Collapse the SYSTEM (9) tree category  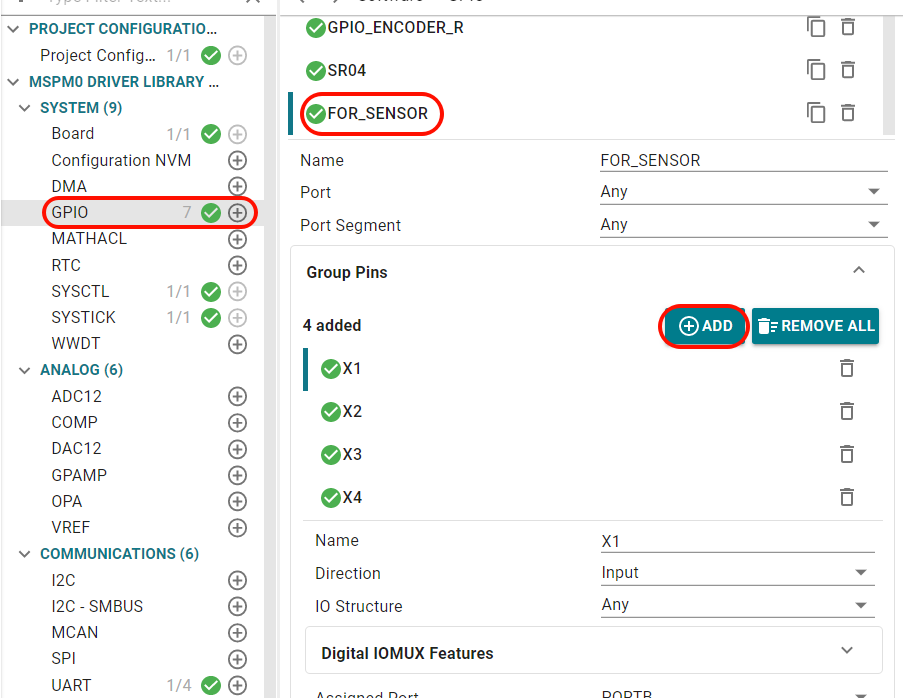click(24, 108)
